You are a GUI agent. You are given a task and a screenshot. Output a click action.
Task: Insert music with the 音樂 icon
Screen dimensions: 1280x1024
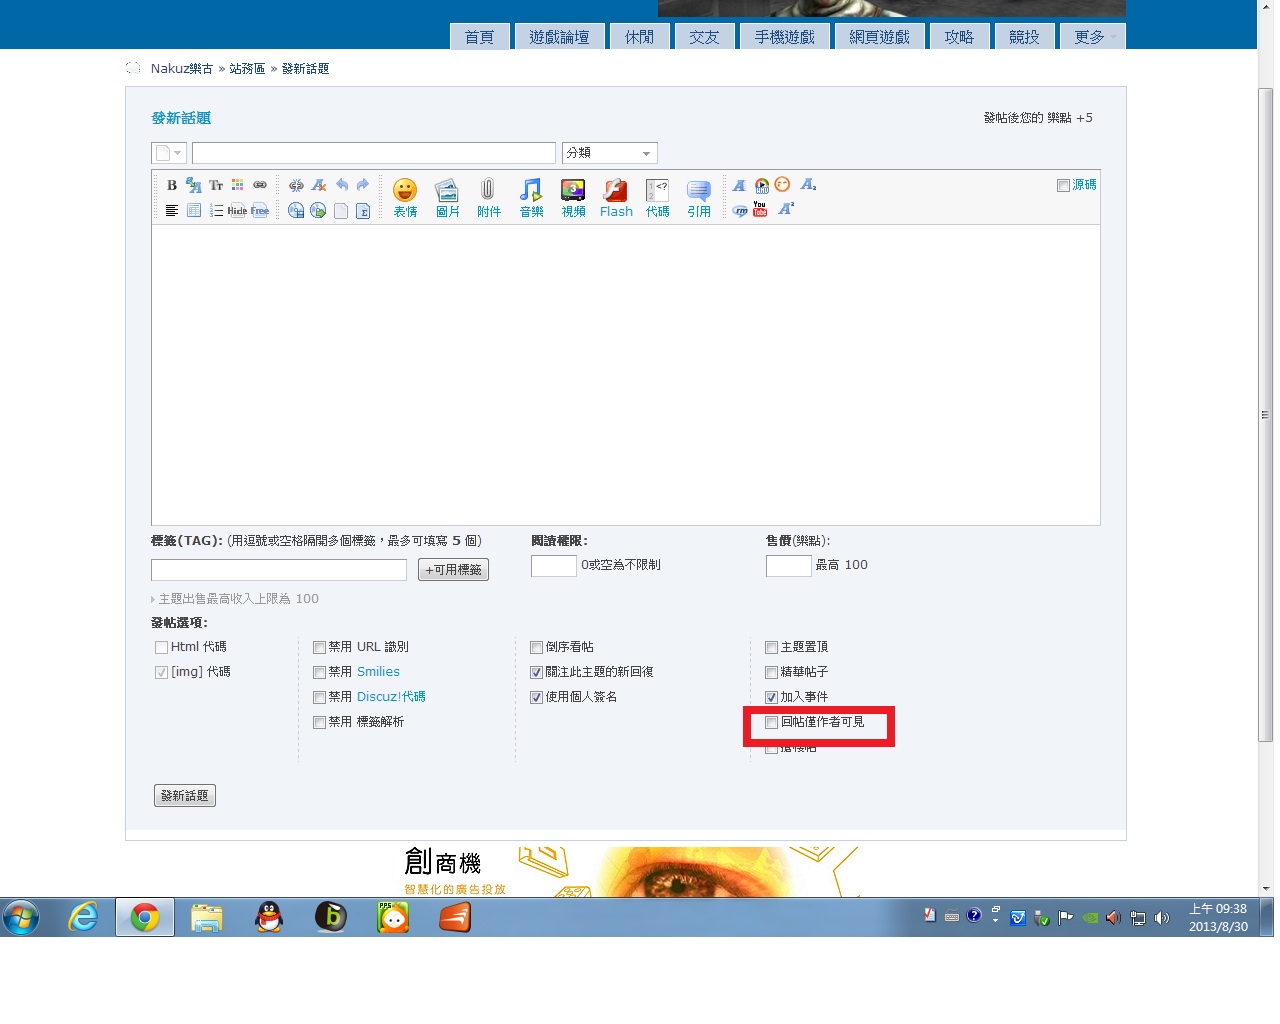[x=531, y=197]
